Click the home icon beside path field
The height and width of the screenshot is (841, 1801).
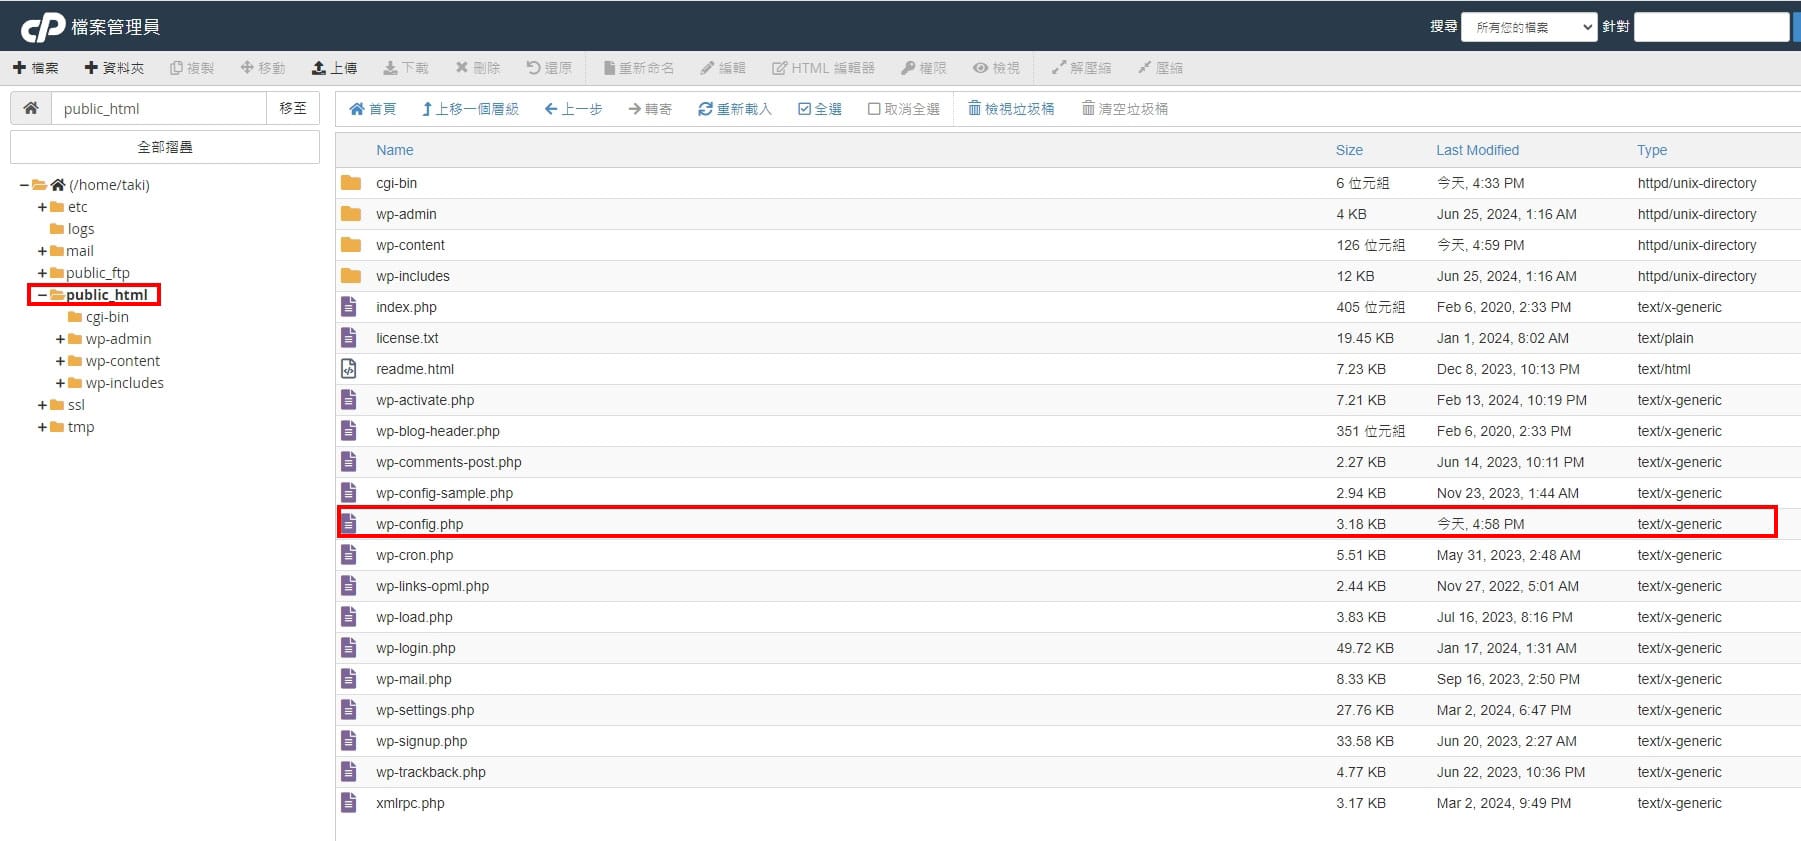point(31,108)
